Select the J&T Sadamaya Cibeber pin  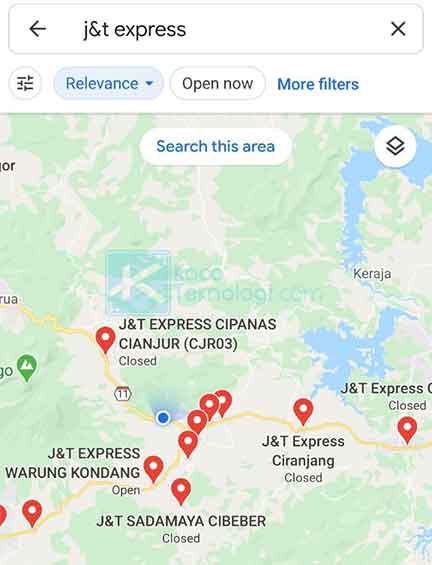point(181,491)
